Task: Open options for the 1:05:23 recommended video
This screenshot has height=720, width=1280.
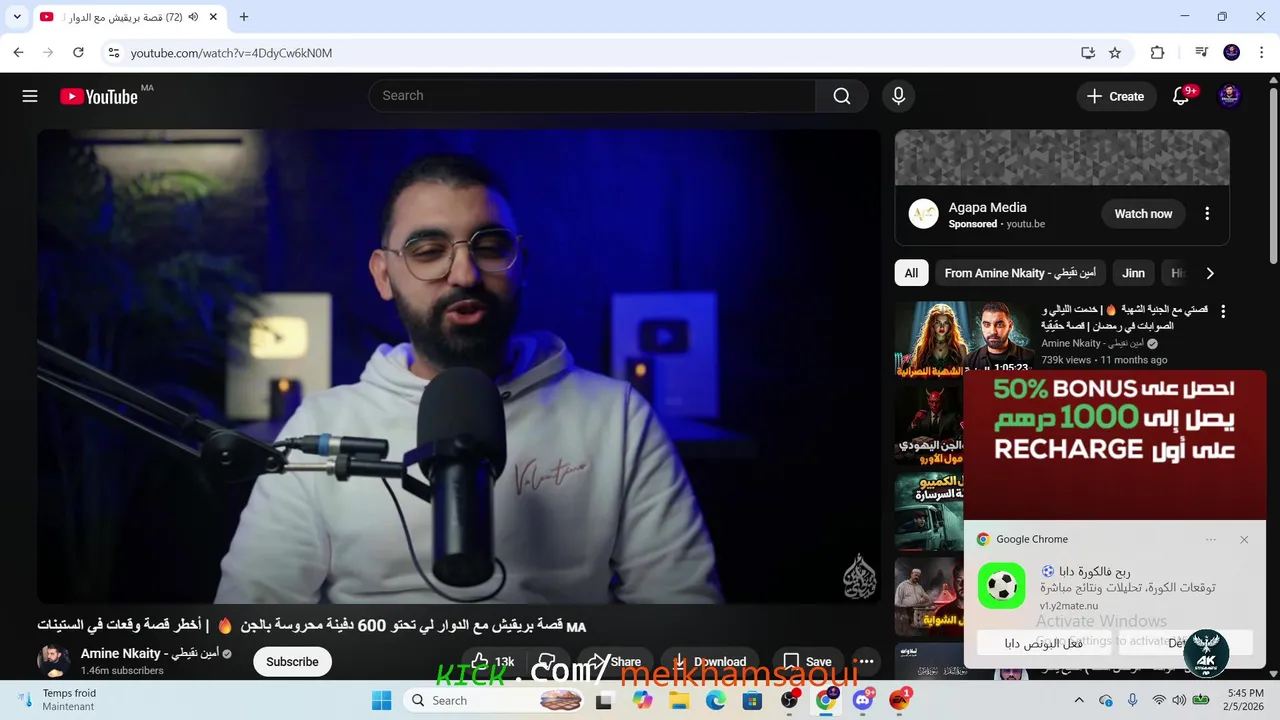Action: coord(1222,311)
